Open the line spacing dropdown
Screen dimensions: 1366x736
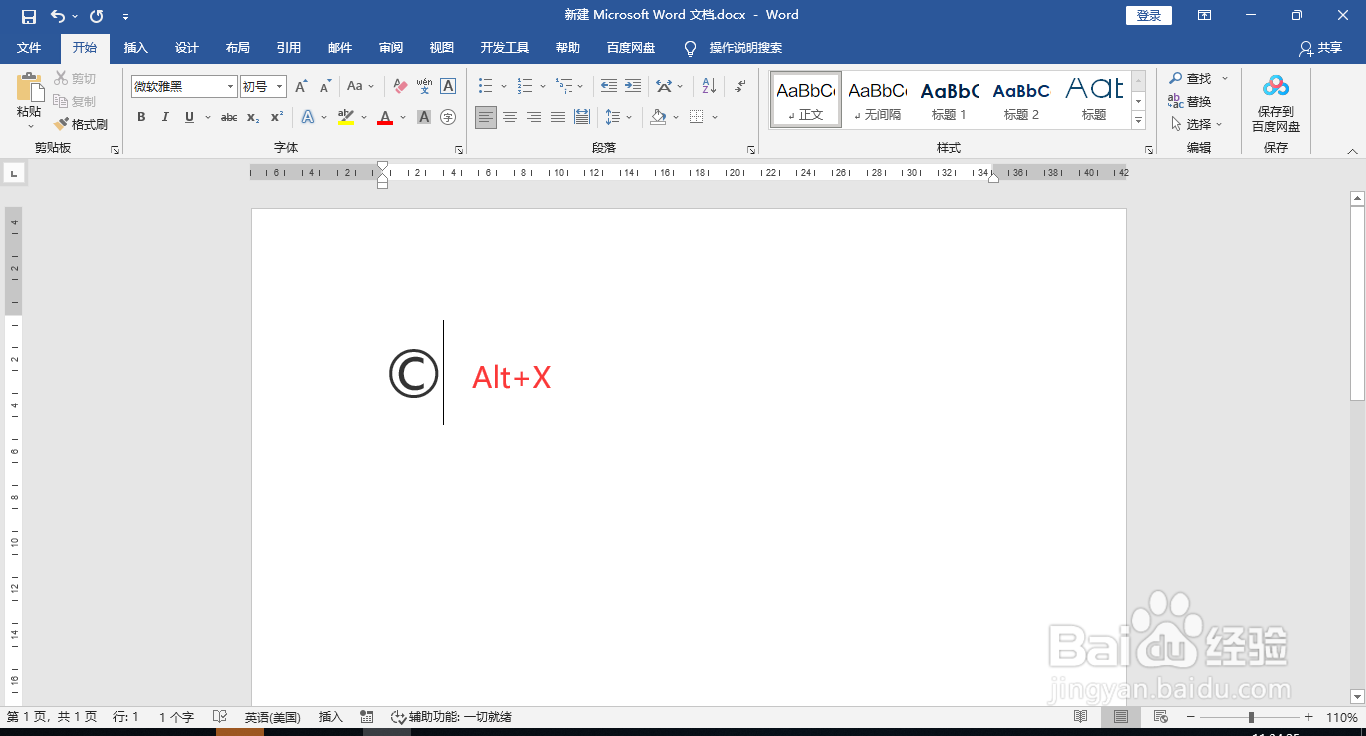618,118
